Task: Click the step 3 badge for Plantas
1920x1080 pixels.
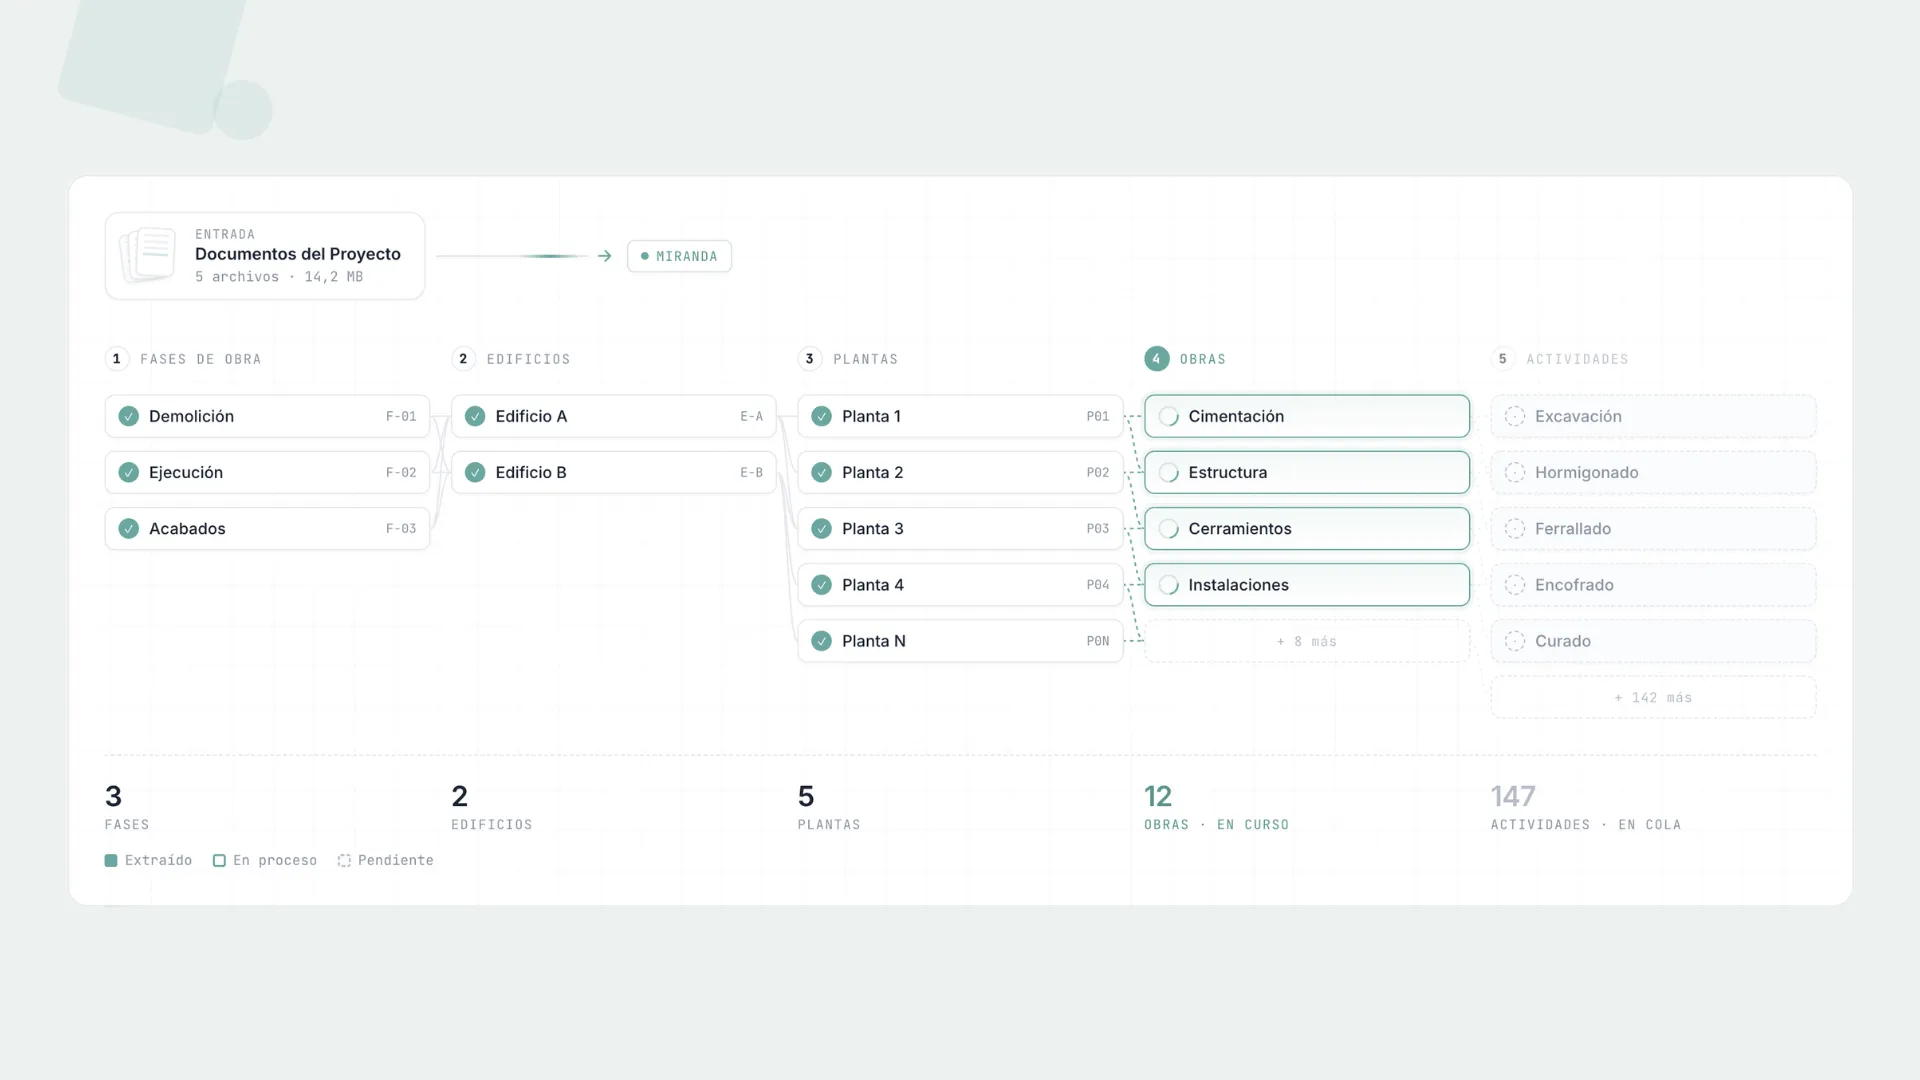Action: (810, 359)
